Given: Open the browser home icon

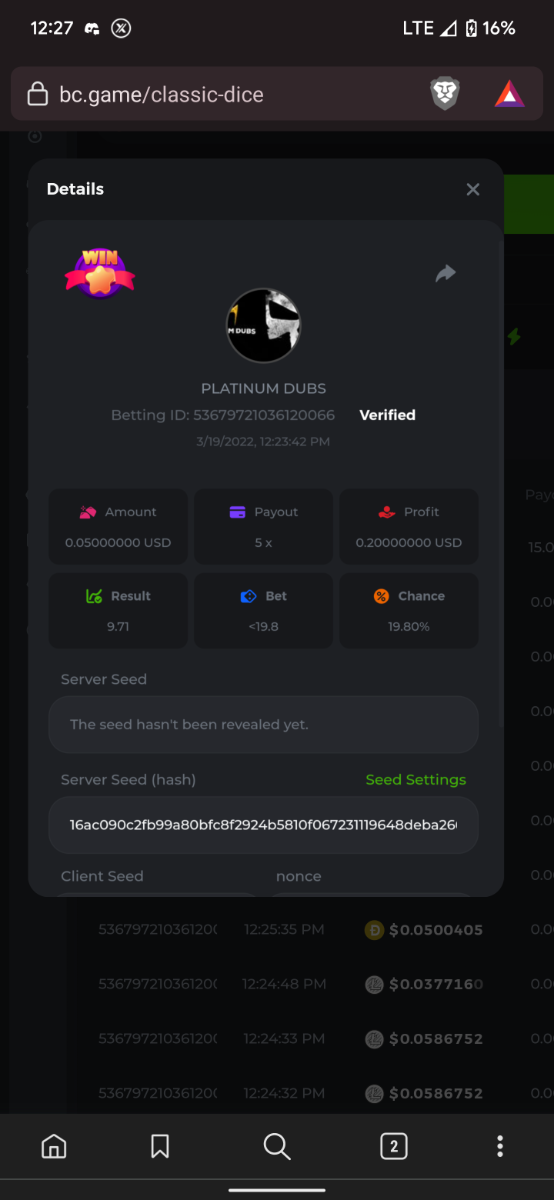Looking at the screenshot, I should [54, 1146].
